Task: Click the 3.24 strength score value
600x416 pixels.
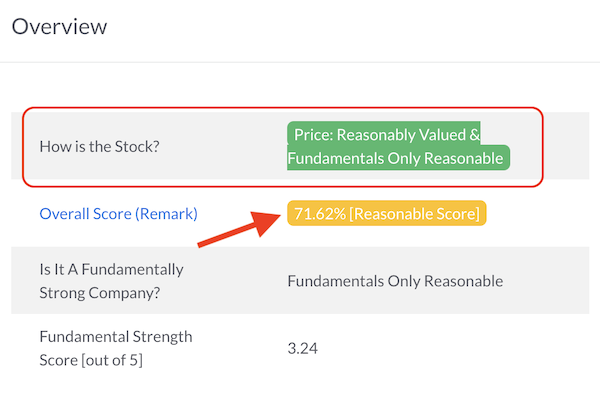Action: 303,349
